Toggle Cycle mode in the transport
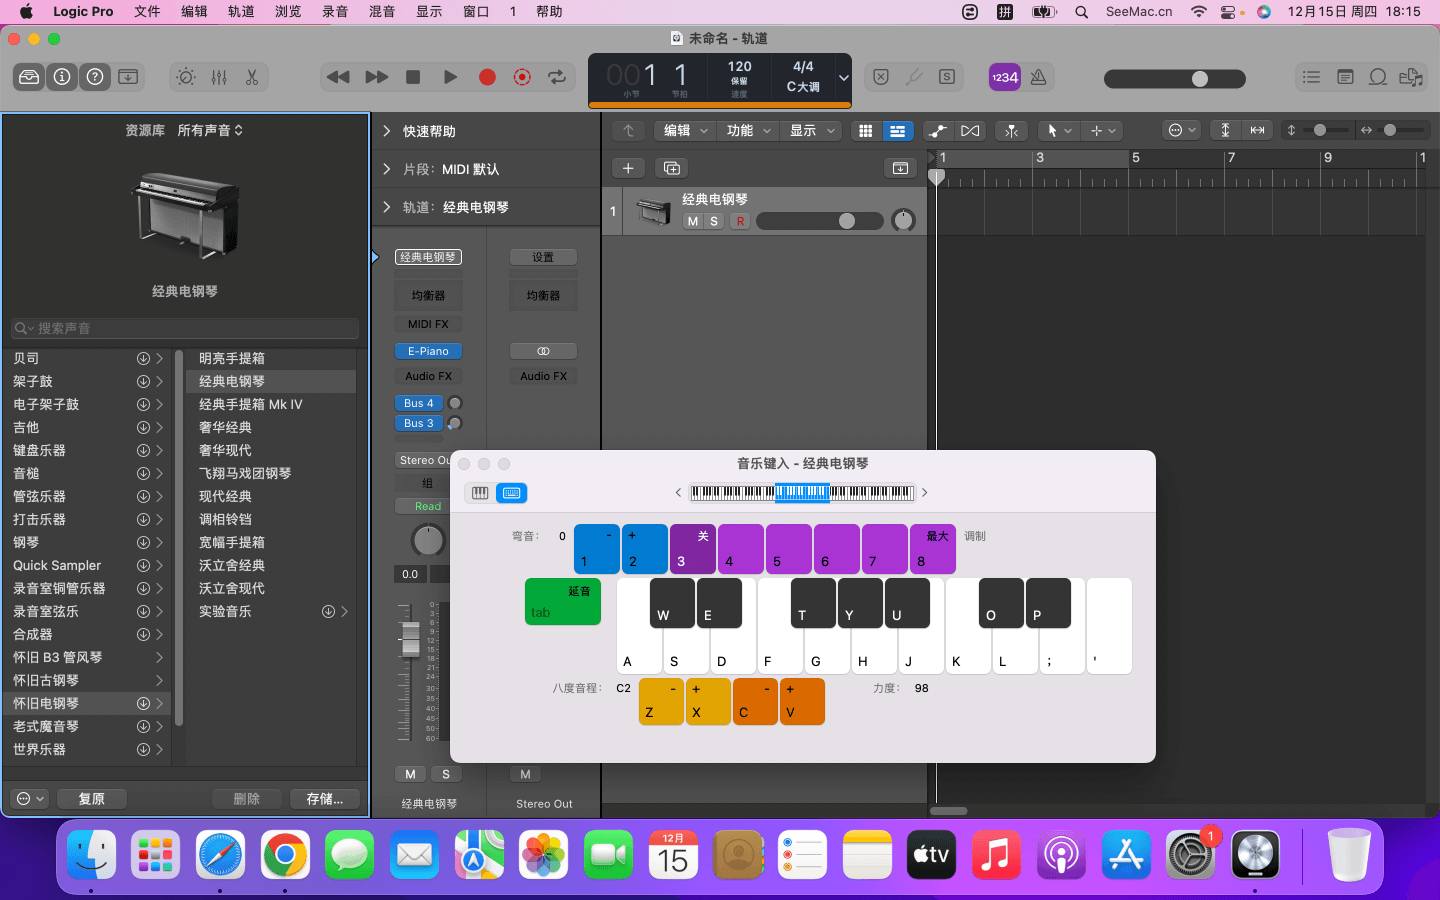Image resolution: width=1440 pixels, height=900 pixels. (x=557, y=77)
